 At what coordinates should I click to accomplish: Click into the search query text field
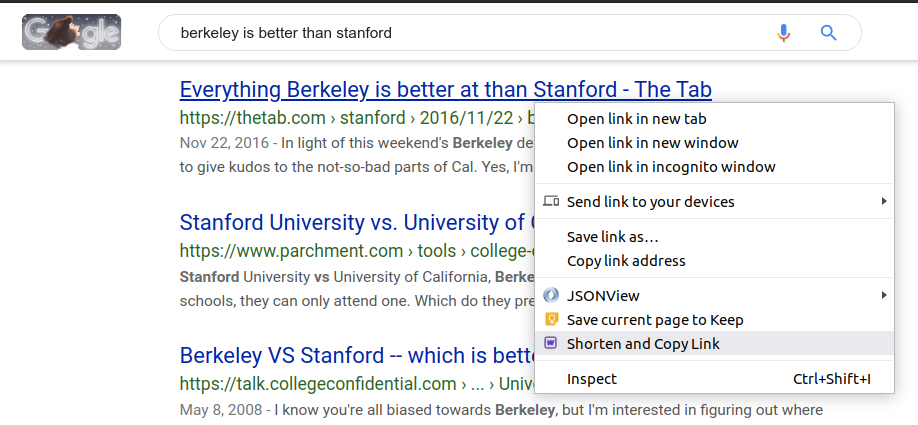(470, 33)
